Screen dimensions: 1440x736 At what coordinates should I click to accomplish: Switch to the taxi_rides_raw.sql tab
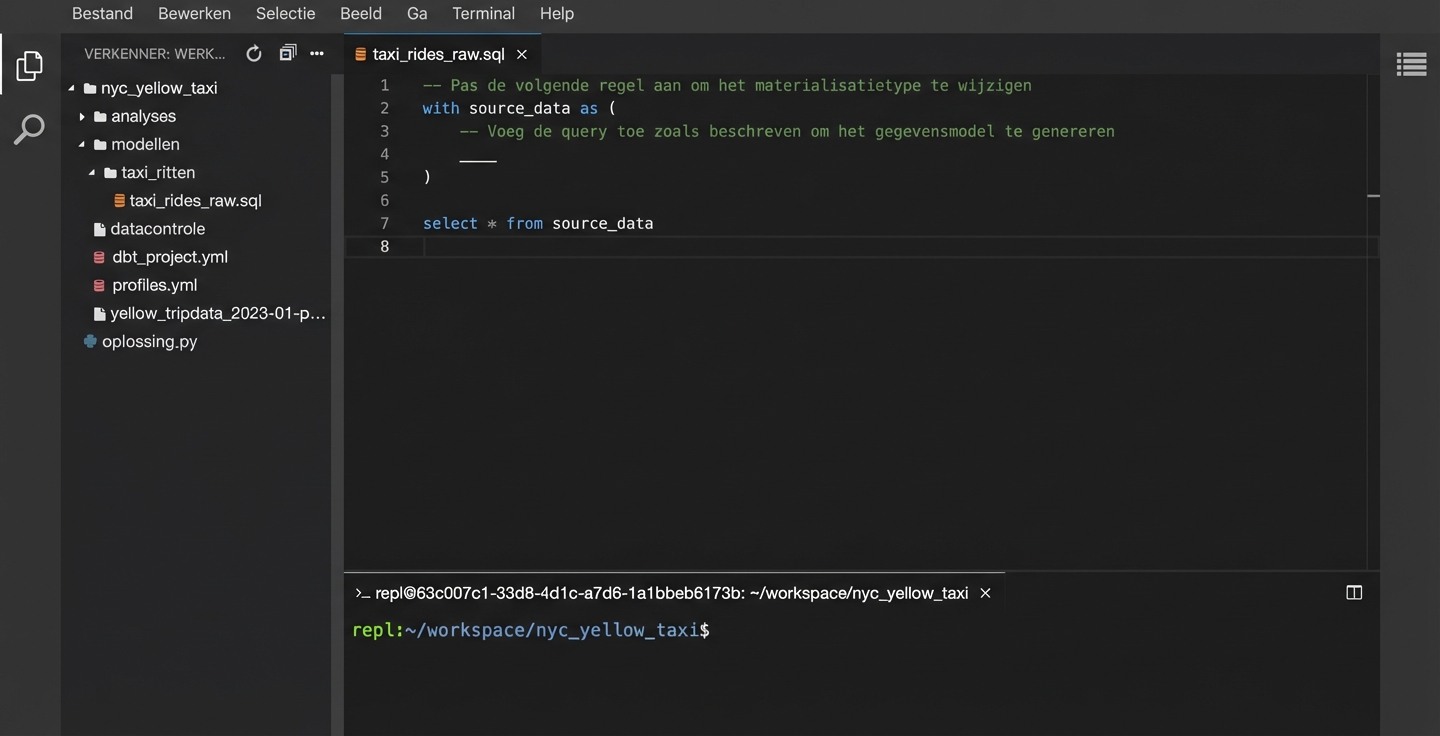click(438, 54)
